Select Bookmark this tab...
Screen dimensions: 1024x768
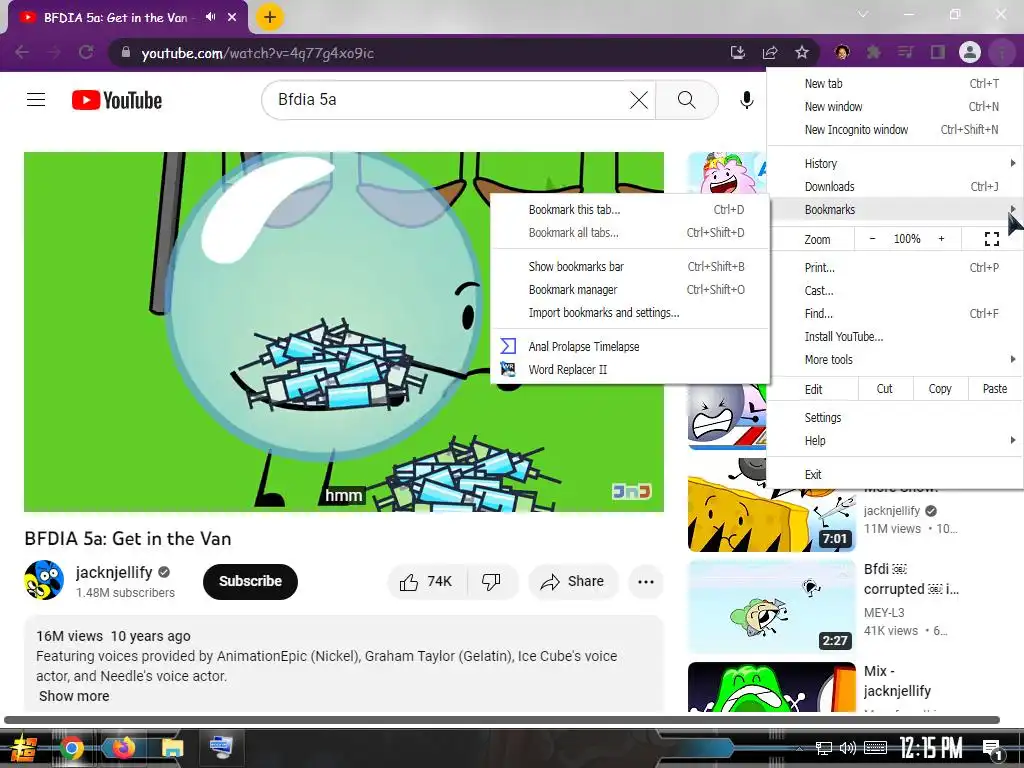tap(630, 210)
